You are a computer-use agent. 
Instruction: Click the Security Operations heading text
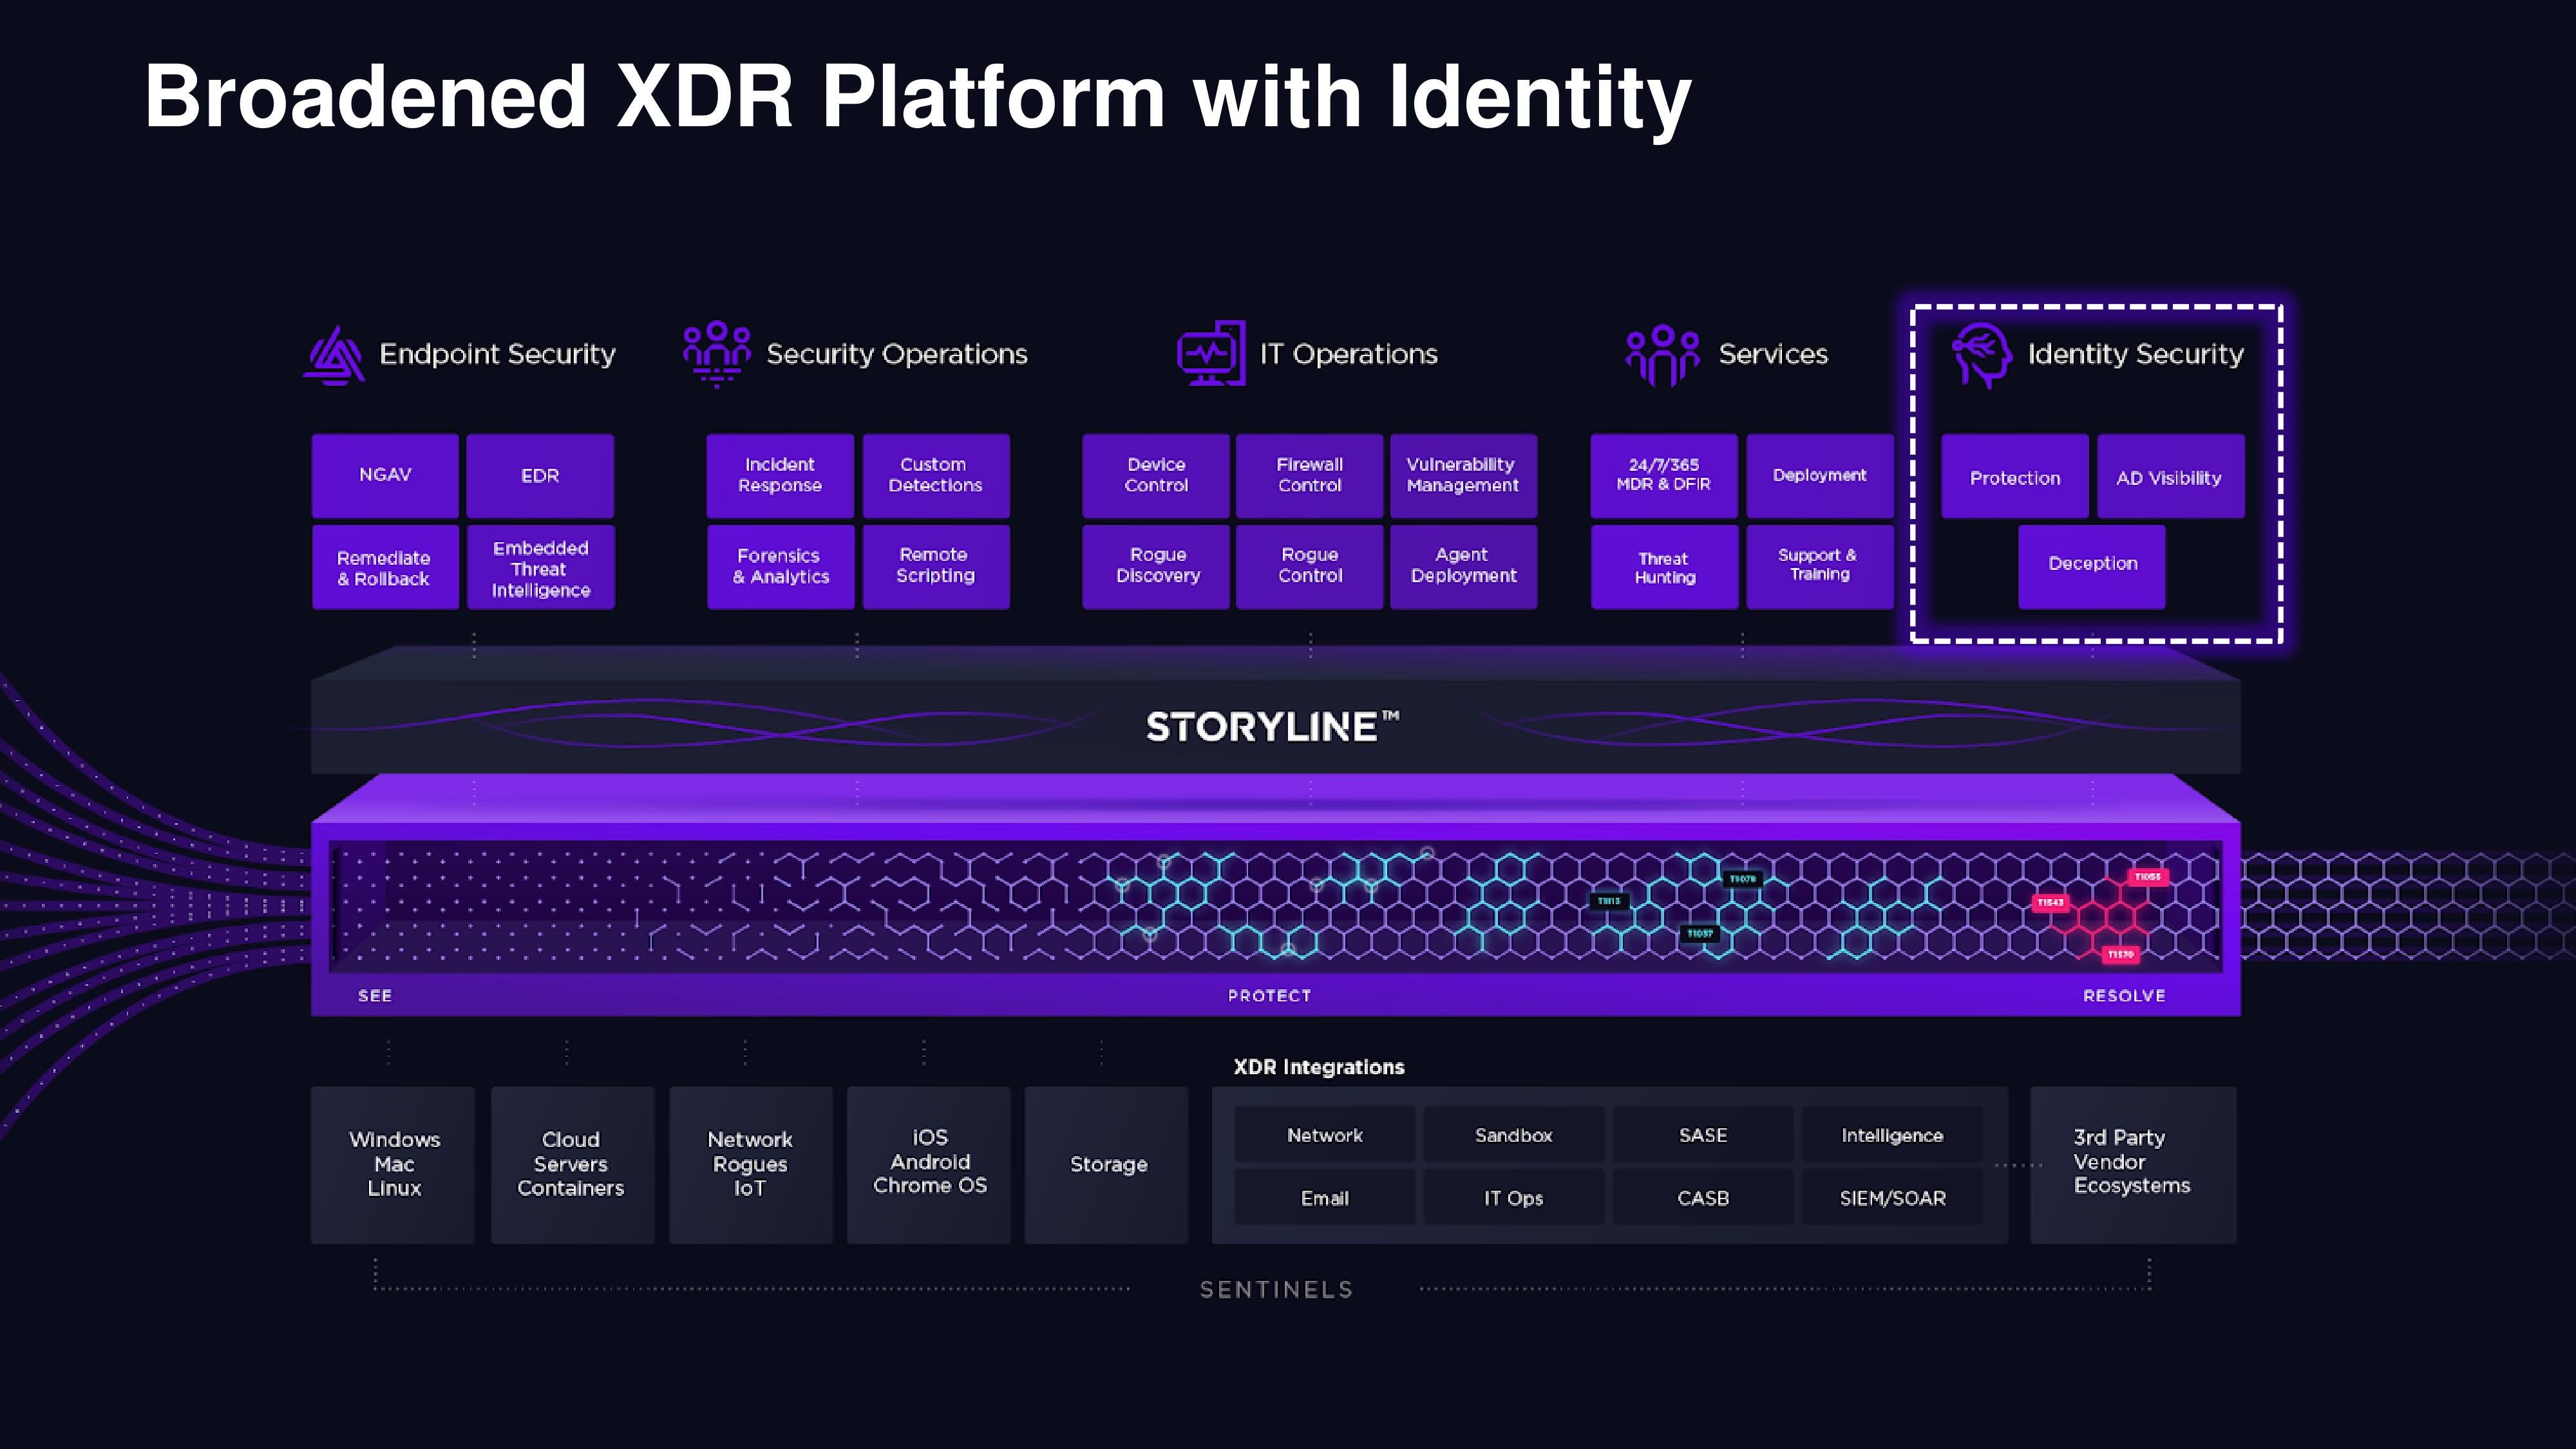point(897,354)
